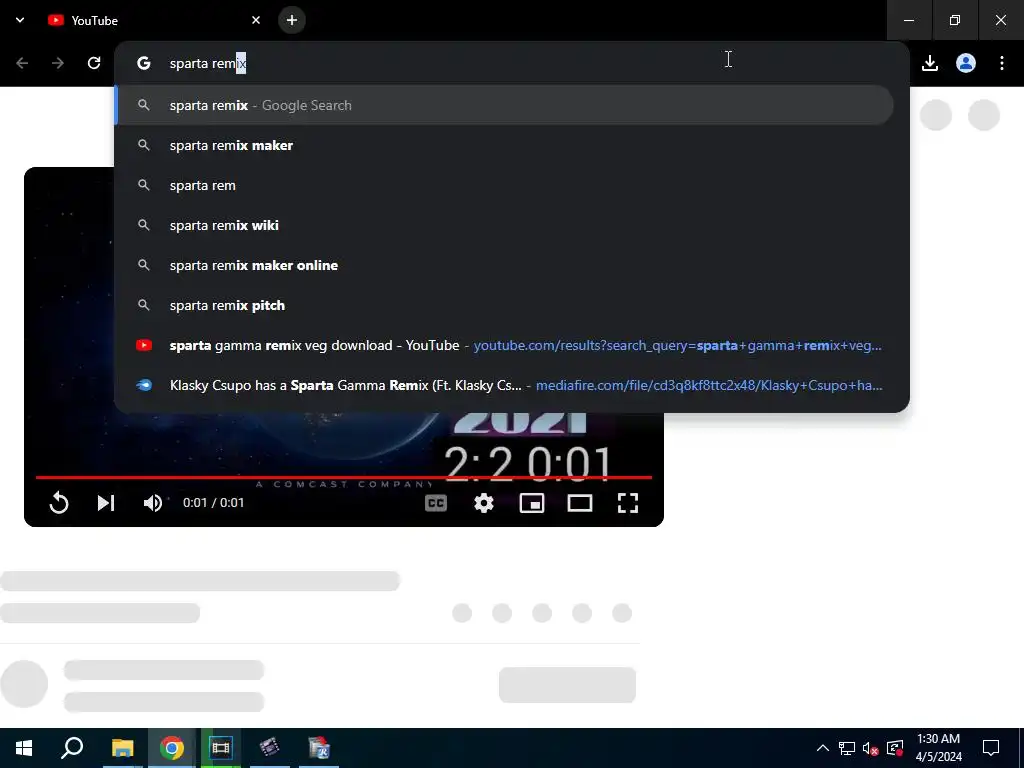Click the browser Forward arrow
Viewport: 1024px width, 768px height.
tap(58, 63)
